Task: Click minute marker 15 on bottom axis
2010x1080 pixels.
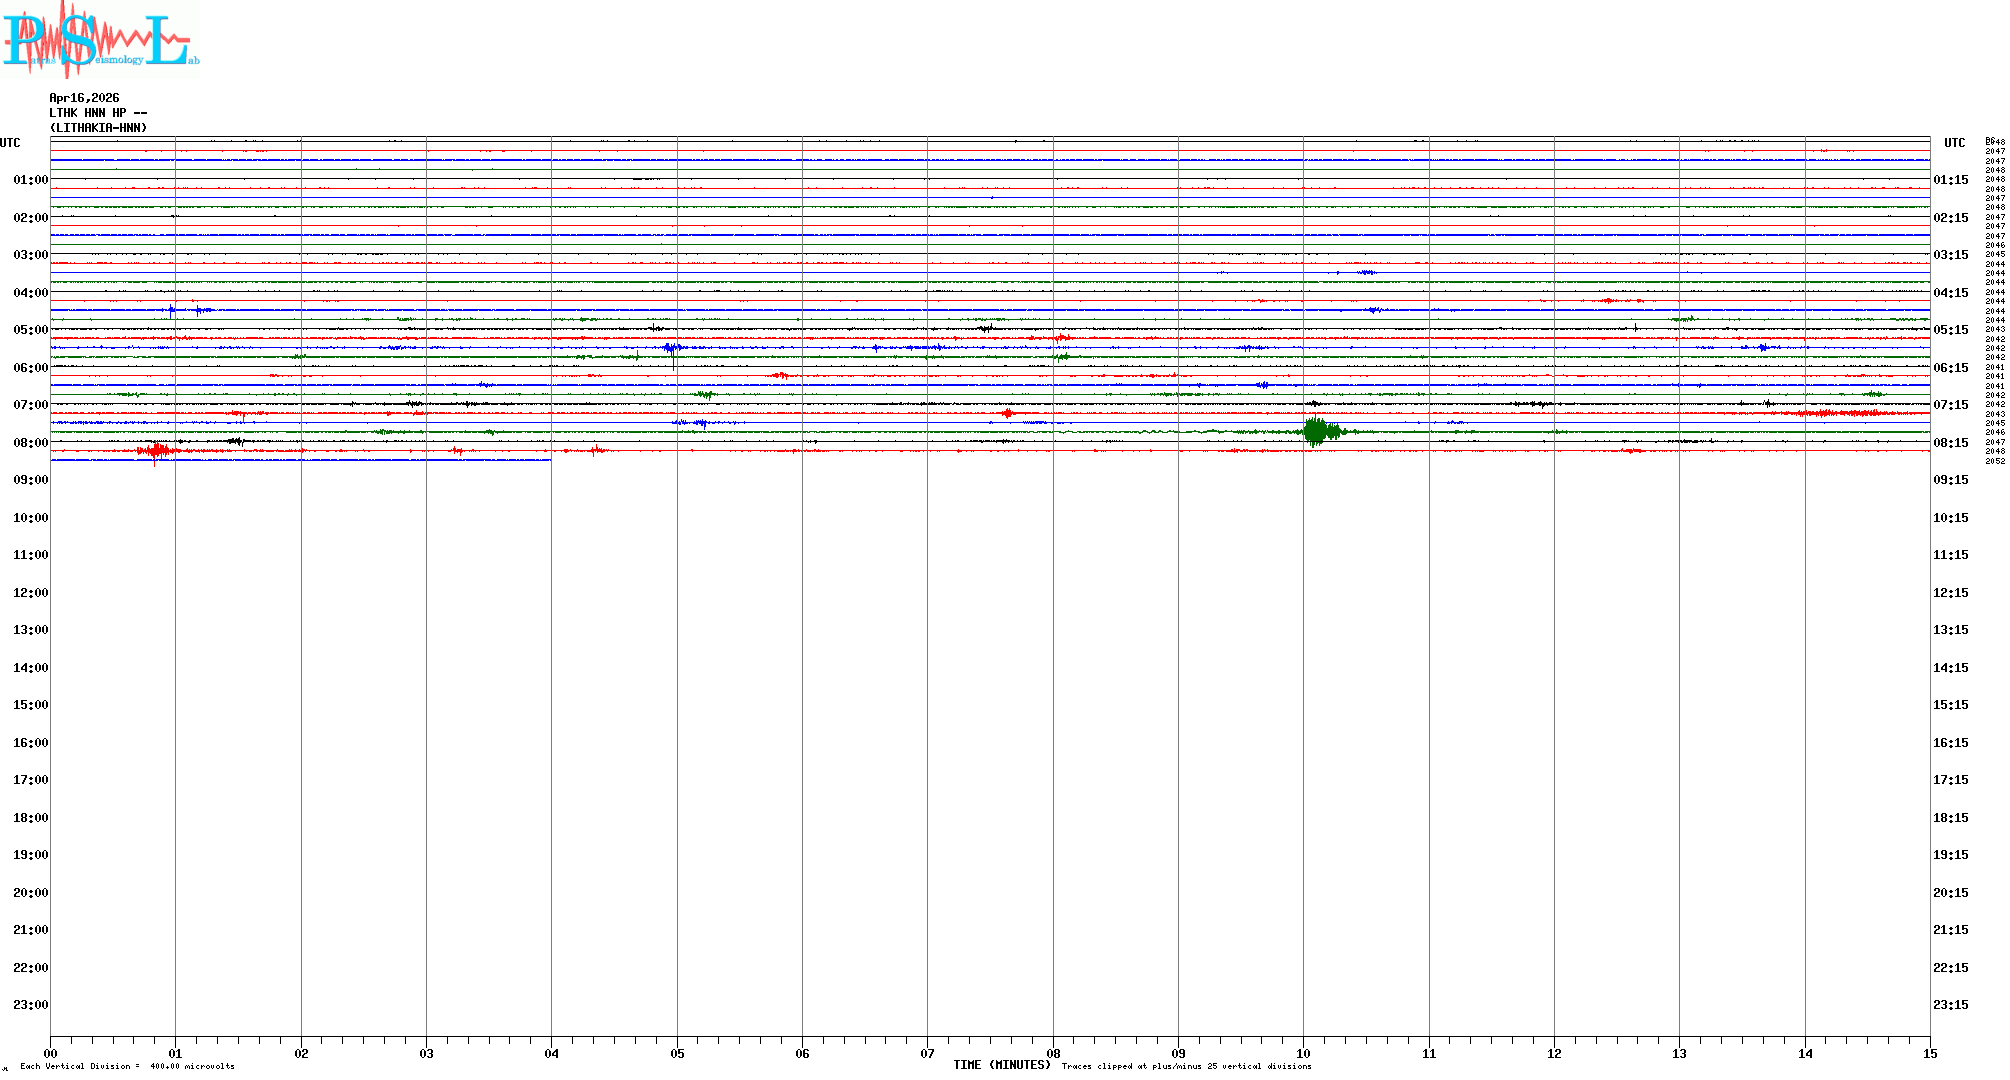Action: coord(1929,1053)
